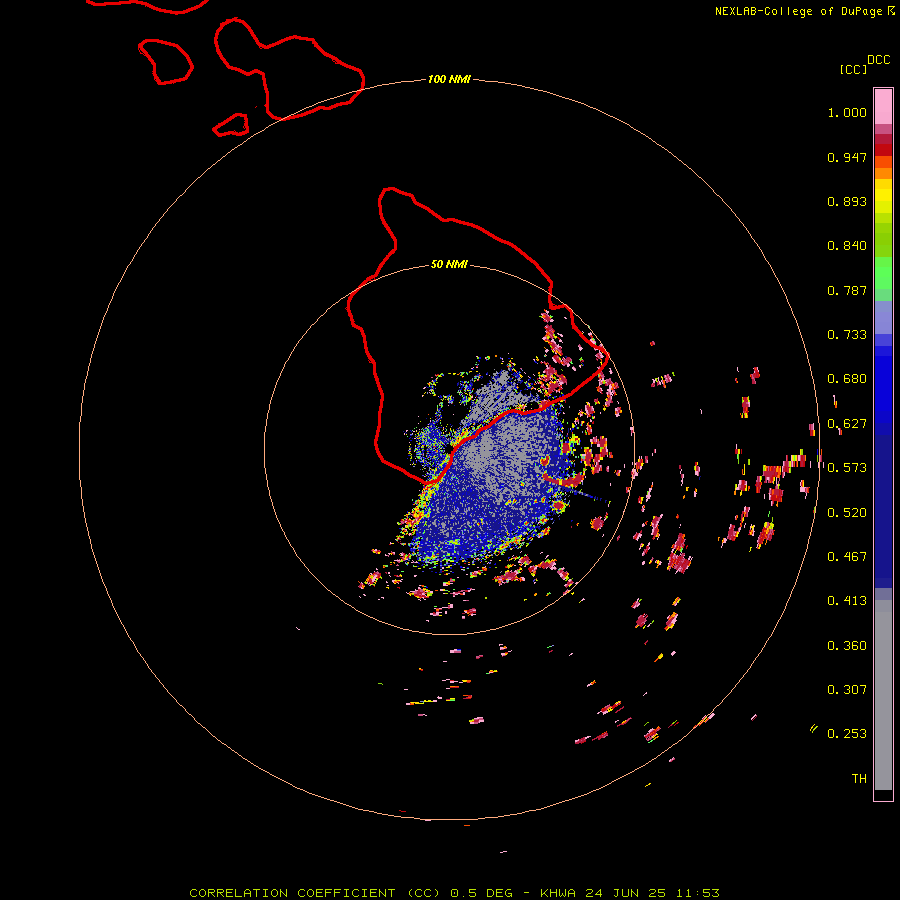Screen dimensions: 900x900
Task: Click the 50 NMI range ring label
Action: (449, 264)
